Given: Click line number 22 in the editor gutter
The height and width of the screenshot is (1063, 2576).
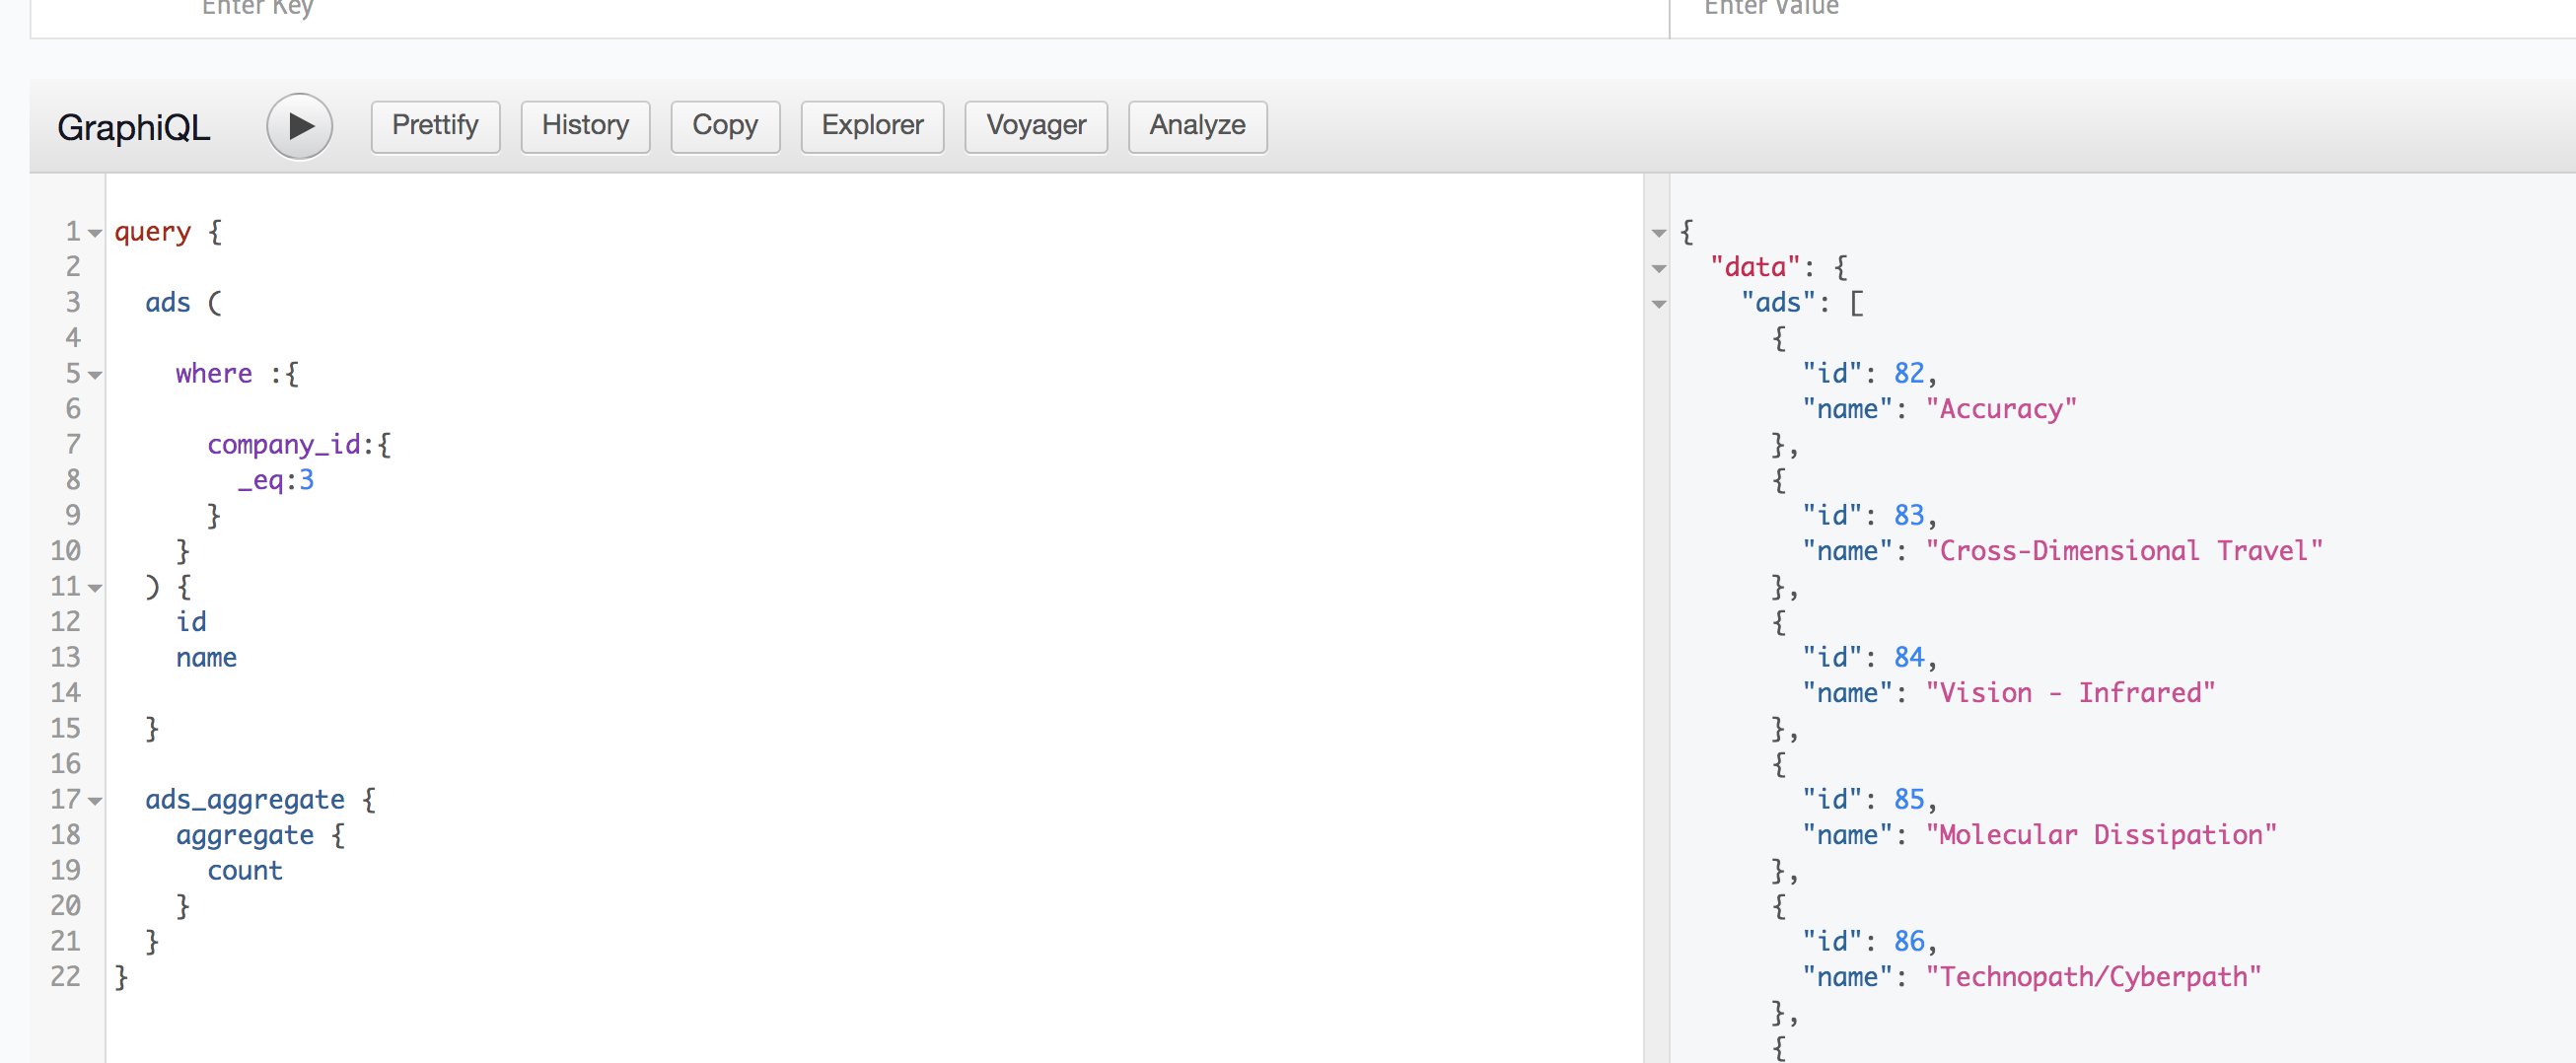Looking at the screenshot, I should coord(66,977).
